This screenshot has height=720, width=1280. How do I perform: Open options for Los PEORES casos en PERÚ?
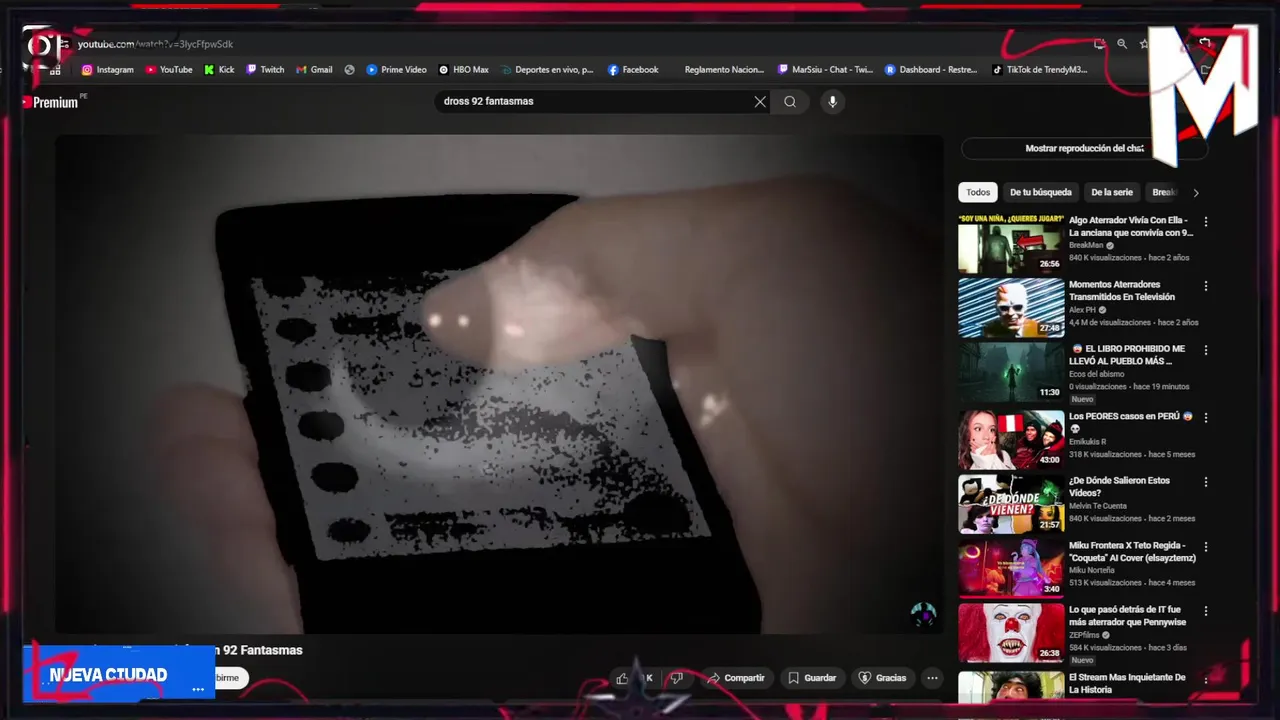(1206, 418)
